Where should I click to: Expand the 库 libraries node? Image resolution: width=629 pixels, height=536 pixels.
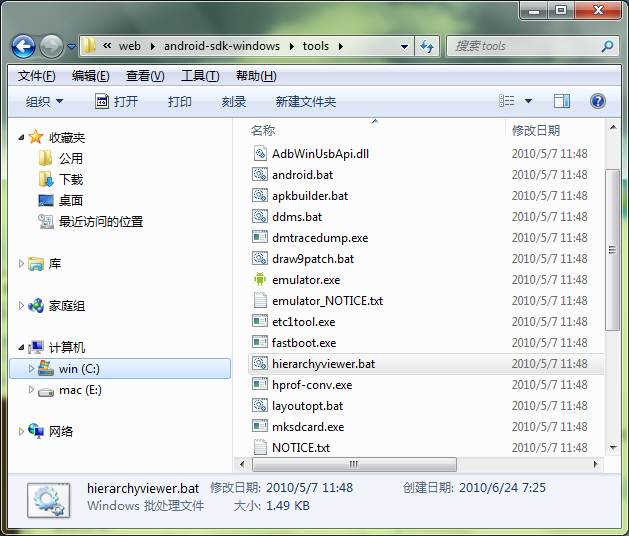(x=21, y=264)
